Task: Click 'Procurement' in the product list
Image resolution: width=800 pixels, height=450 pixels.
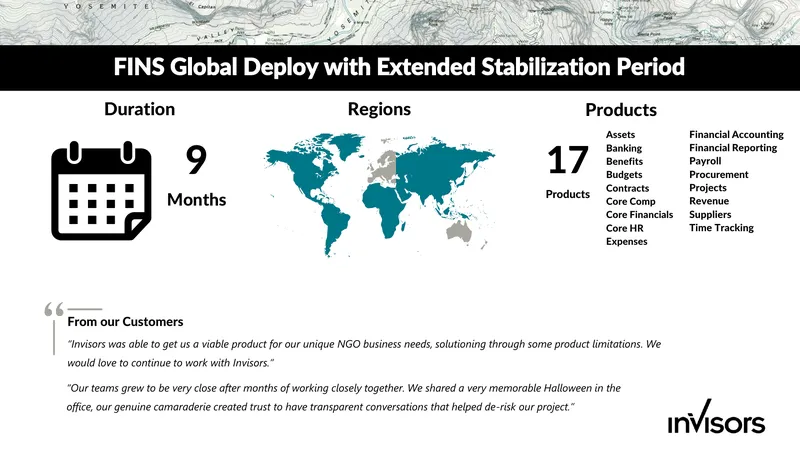Action: click(718, 174)
